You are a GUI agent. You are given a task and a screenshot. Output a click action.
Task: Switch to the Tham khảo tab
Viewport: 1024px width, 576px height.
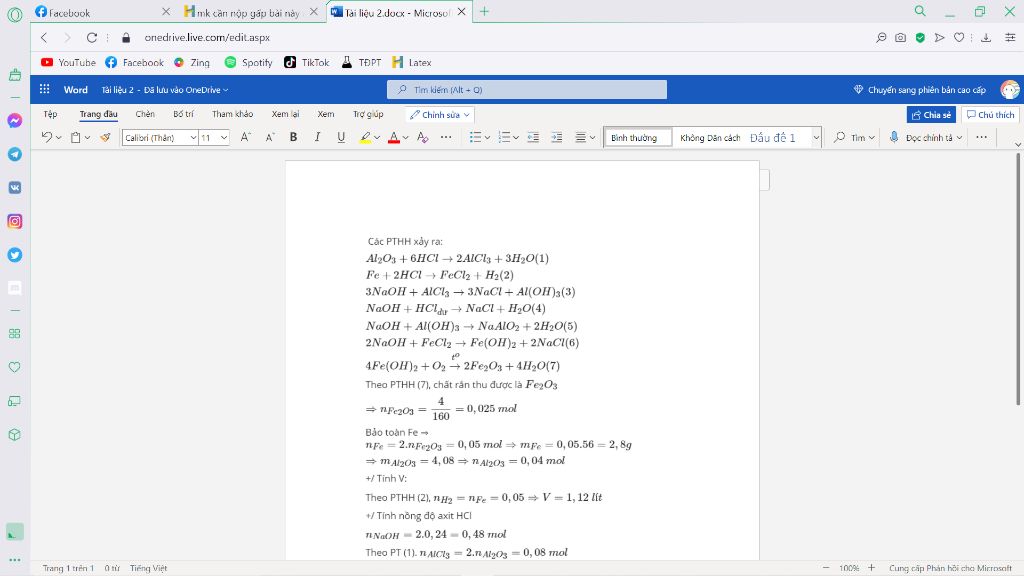[232, 114]
